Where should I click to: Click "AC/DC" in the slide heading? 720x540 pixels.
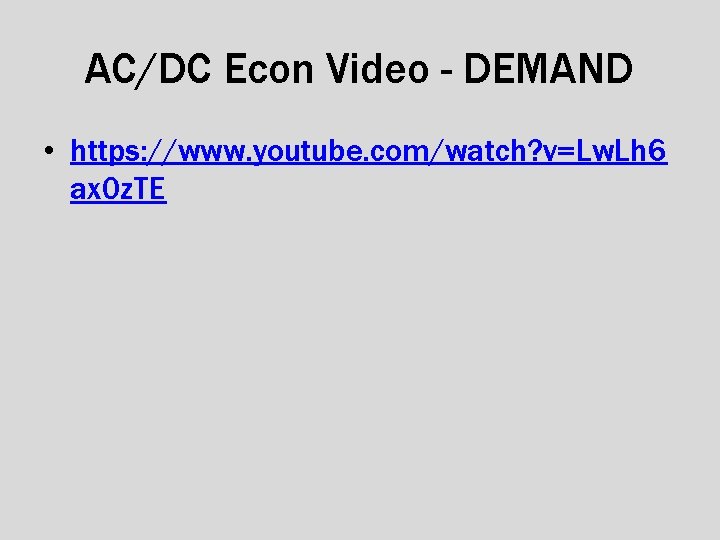tap(148, 69)
